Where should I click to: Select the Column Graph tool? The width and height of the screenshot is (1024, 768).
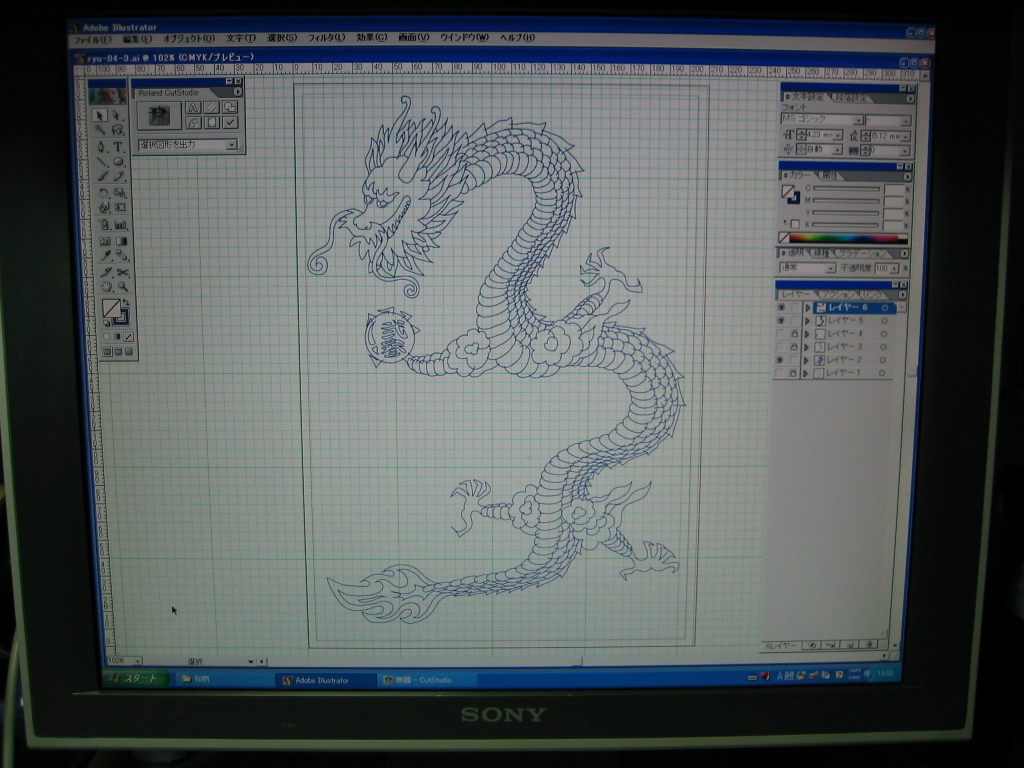point(121,225)
